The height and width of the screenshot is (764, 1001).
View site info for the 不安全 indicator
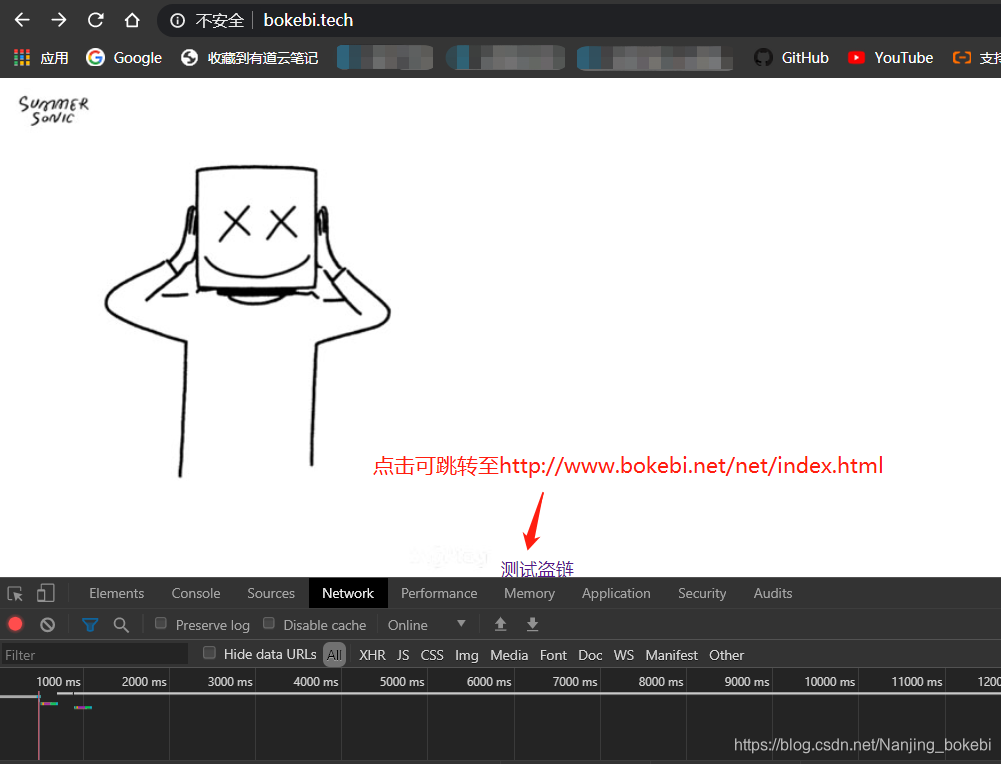coord(206,20)
